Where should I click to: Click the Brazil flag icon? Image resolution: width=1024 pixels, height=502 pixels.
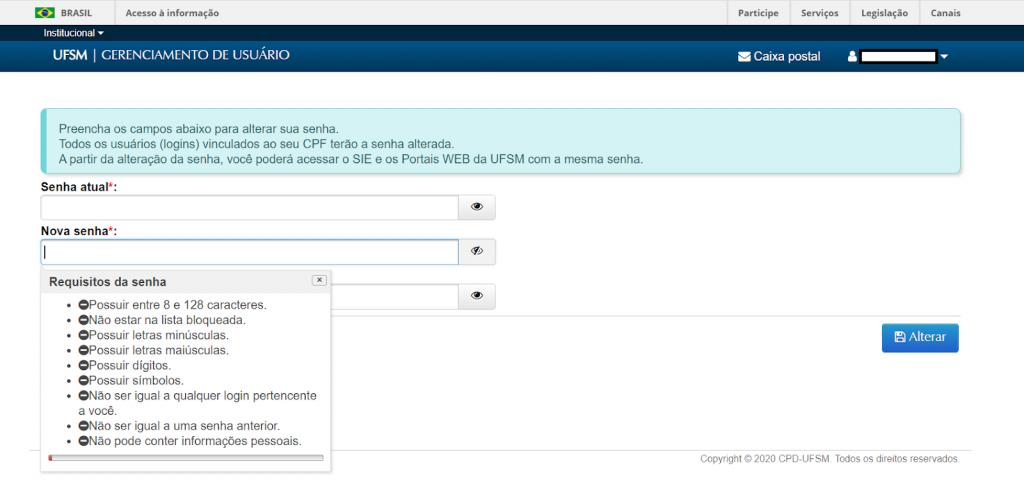click(x=45, y=13)
